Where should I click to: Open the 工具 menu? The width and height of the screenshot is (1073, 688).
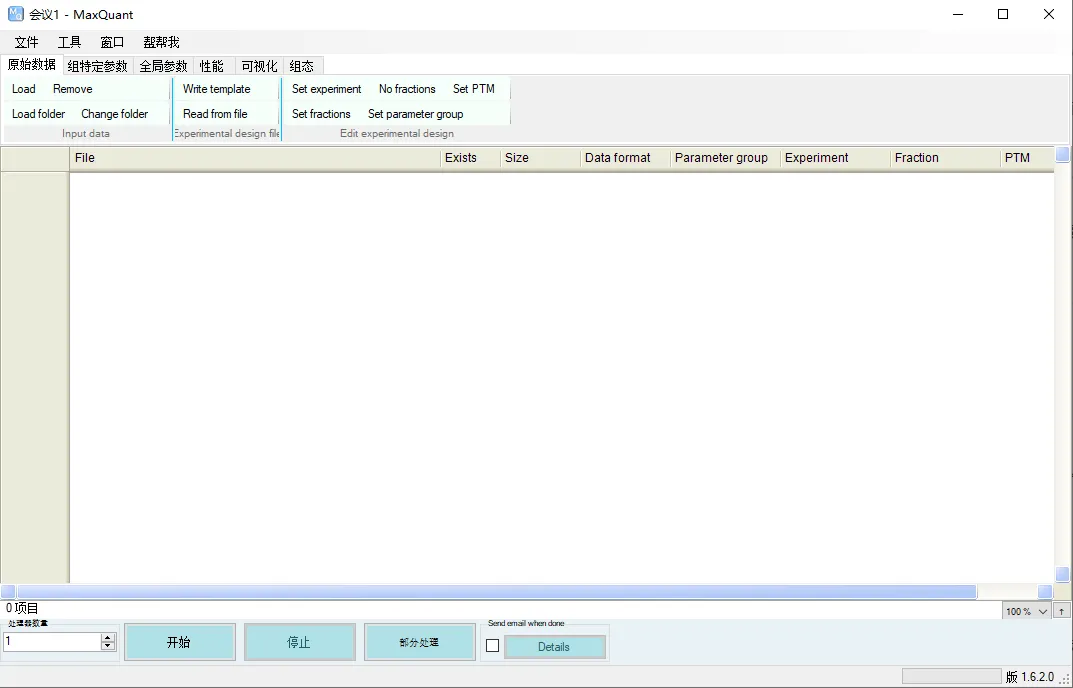70,42
